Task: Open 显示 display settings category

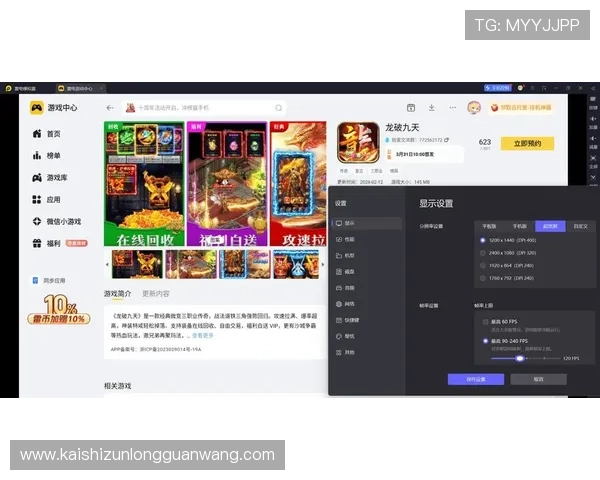Action: [367, 223]
